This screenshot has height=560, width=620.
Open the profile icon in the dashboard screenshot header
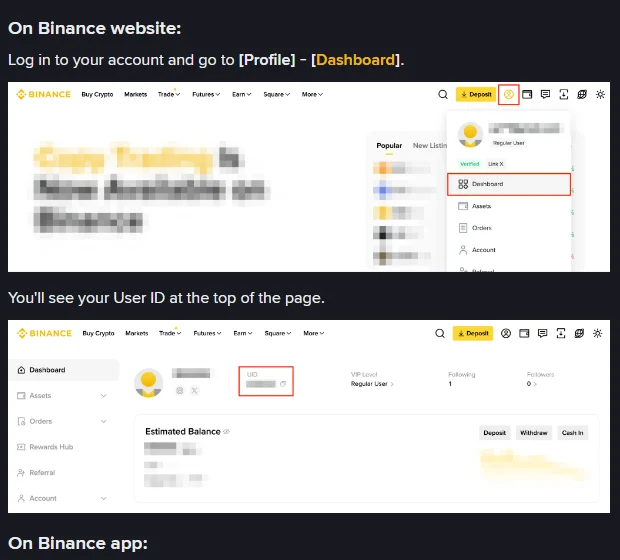(x=506, y=333)
